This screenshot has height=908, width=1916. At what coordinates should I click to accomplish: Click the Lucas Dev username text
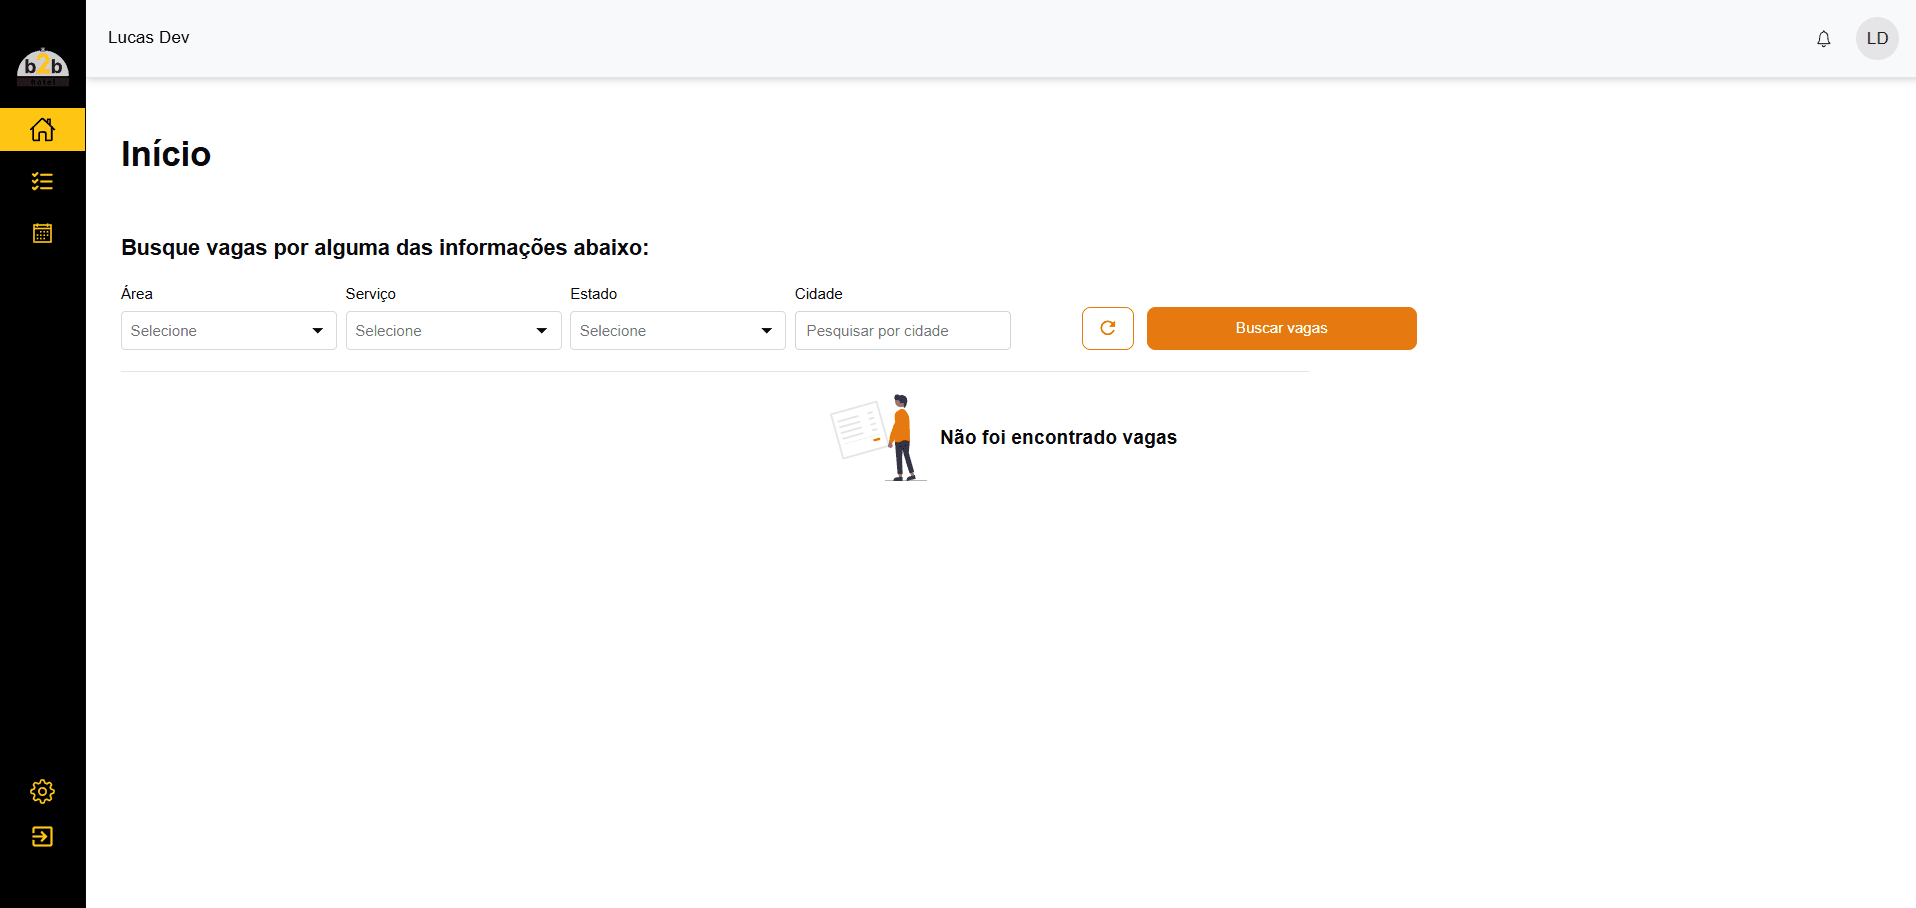(x=148, y=37)
